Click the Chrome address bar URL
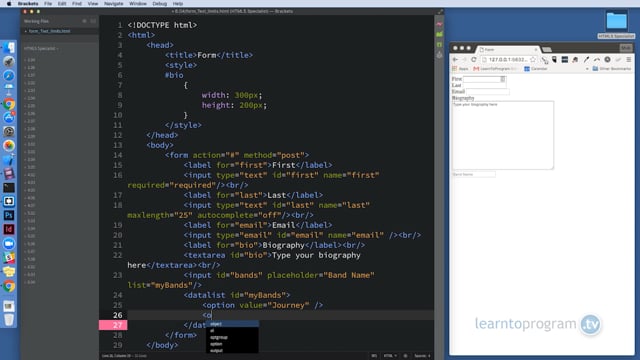This screenshot has width=640, height=360. [x=508, y=60]
